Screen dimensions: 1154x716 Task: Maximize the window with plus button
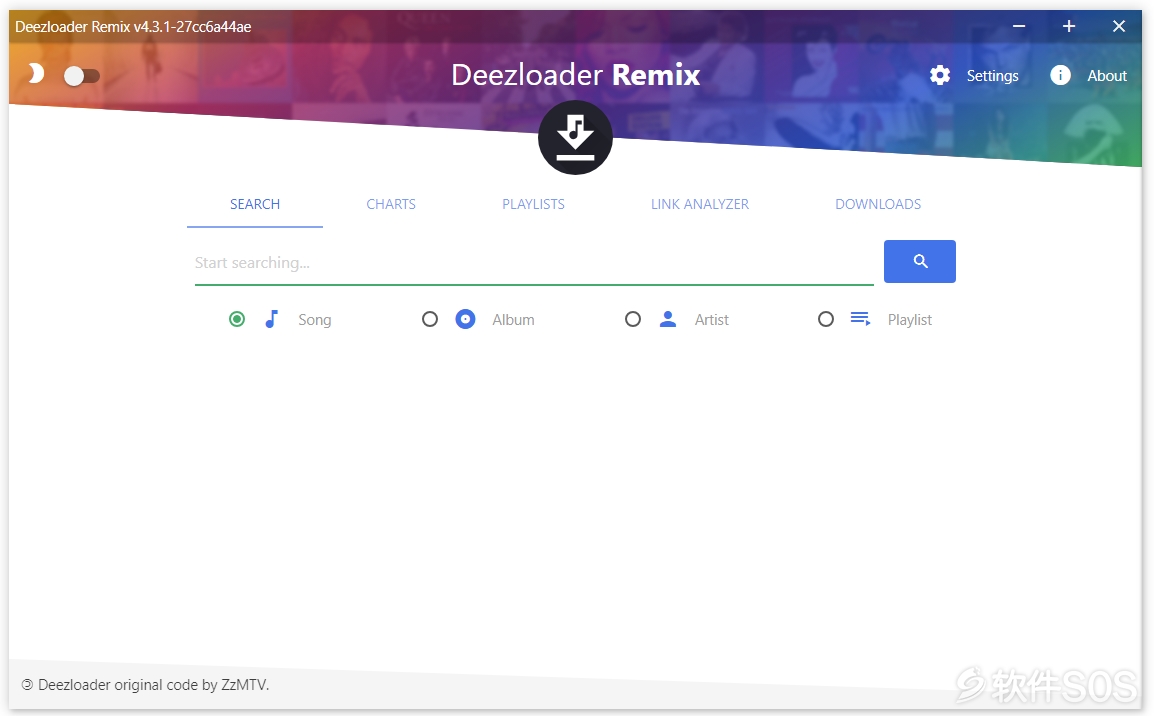click(x=1069, y=26)
